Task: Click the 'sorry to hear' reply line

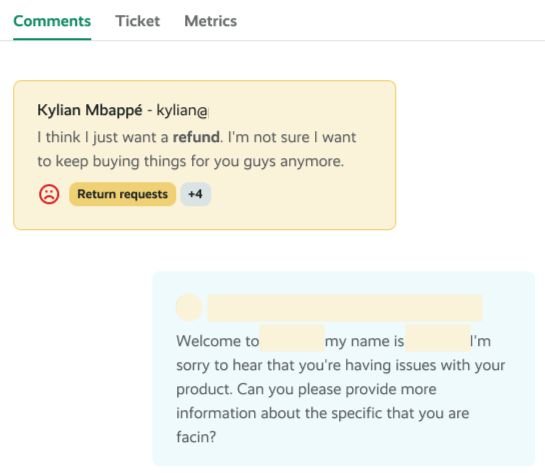Action: (x=341, y=366)
